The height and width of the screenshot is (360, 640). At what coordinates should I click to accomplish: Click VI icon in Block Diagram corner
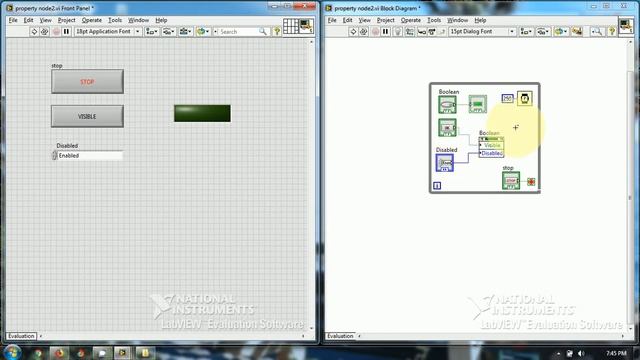tap(626, 27)
